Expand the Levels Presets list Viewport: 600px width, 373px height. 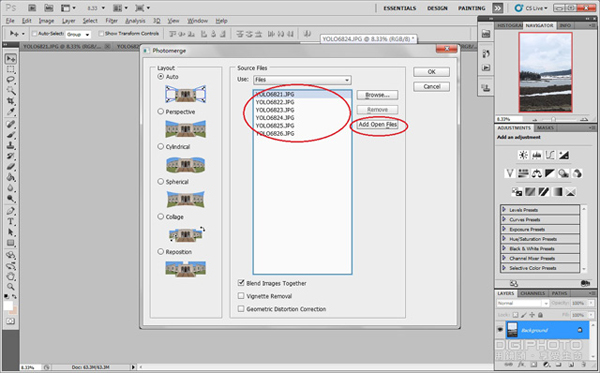point(540,210)
